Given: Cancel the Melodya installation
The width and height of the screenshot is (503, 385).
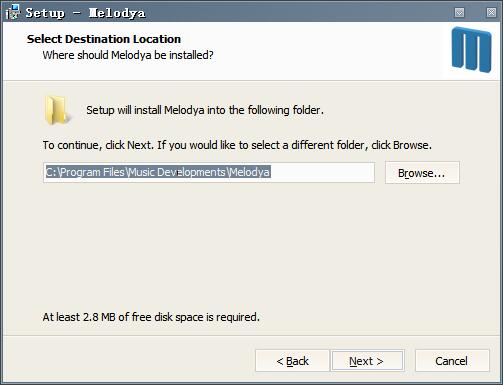Looking at the screenshot, I should [x=452, y=361].
